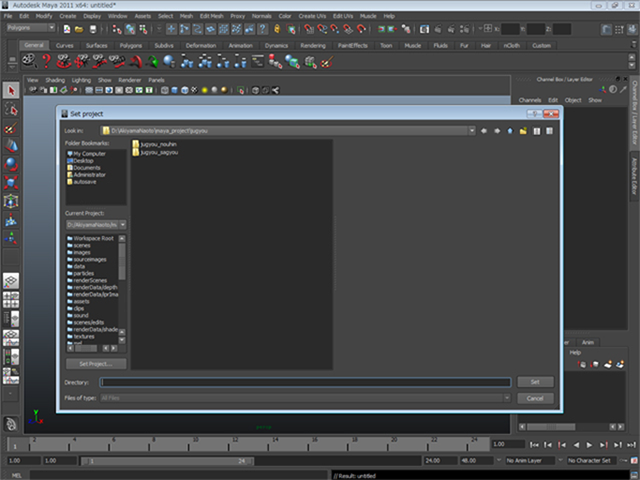Open the jugyou_nouhin folder
Viewport: 640px width, 480px height.
(x=155, y=144)
